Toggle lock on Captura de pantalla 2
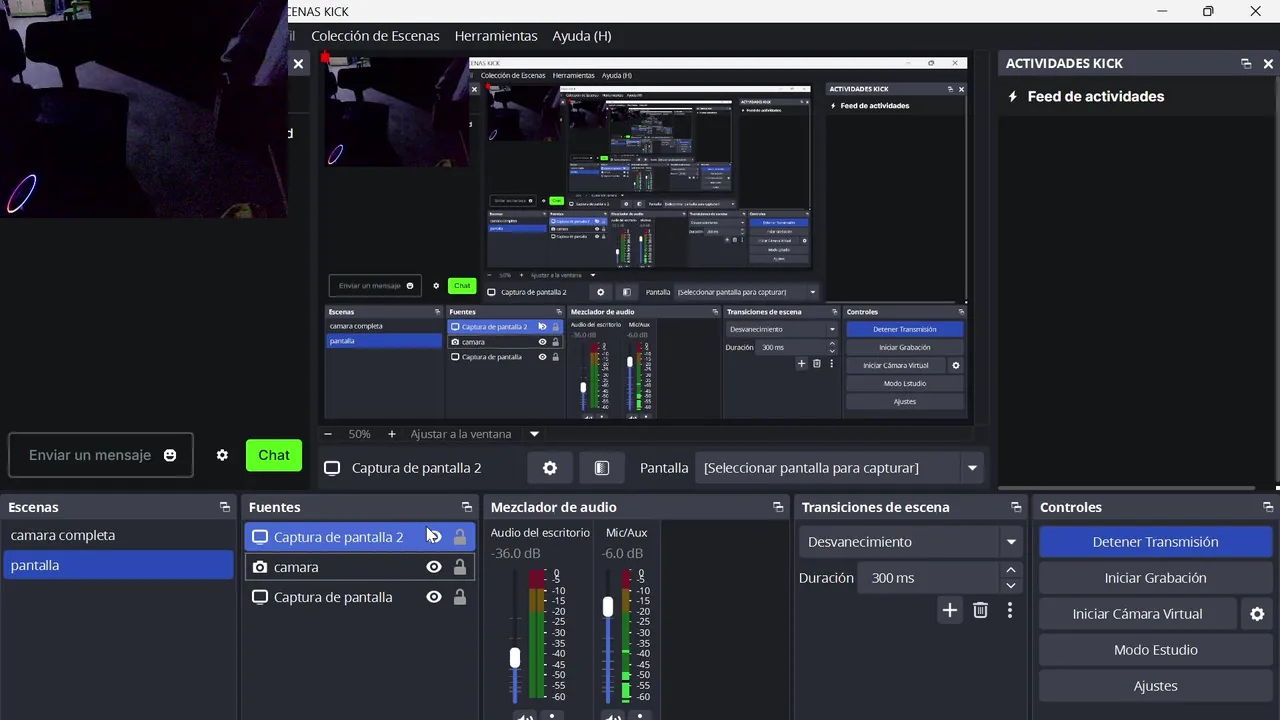 [460, 537]
